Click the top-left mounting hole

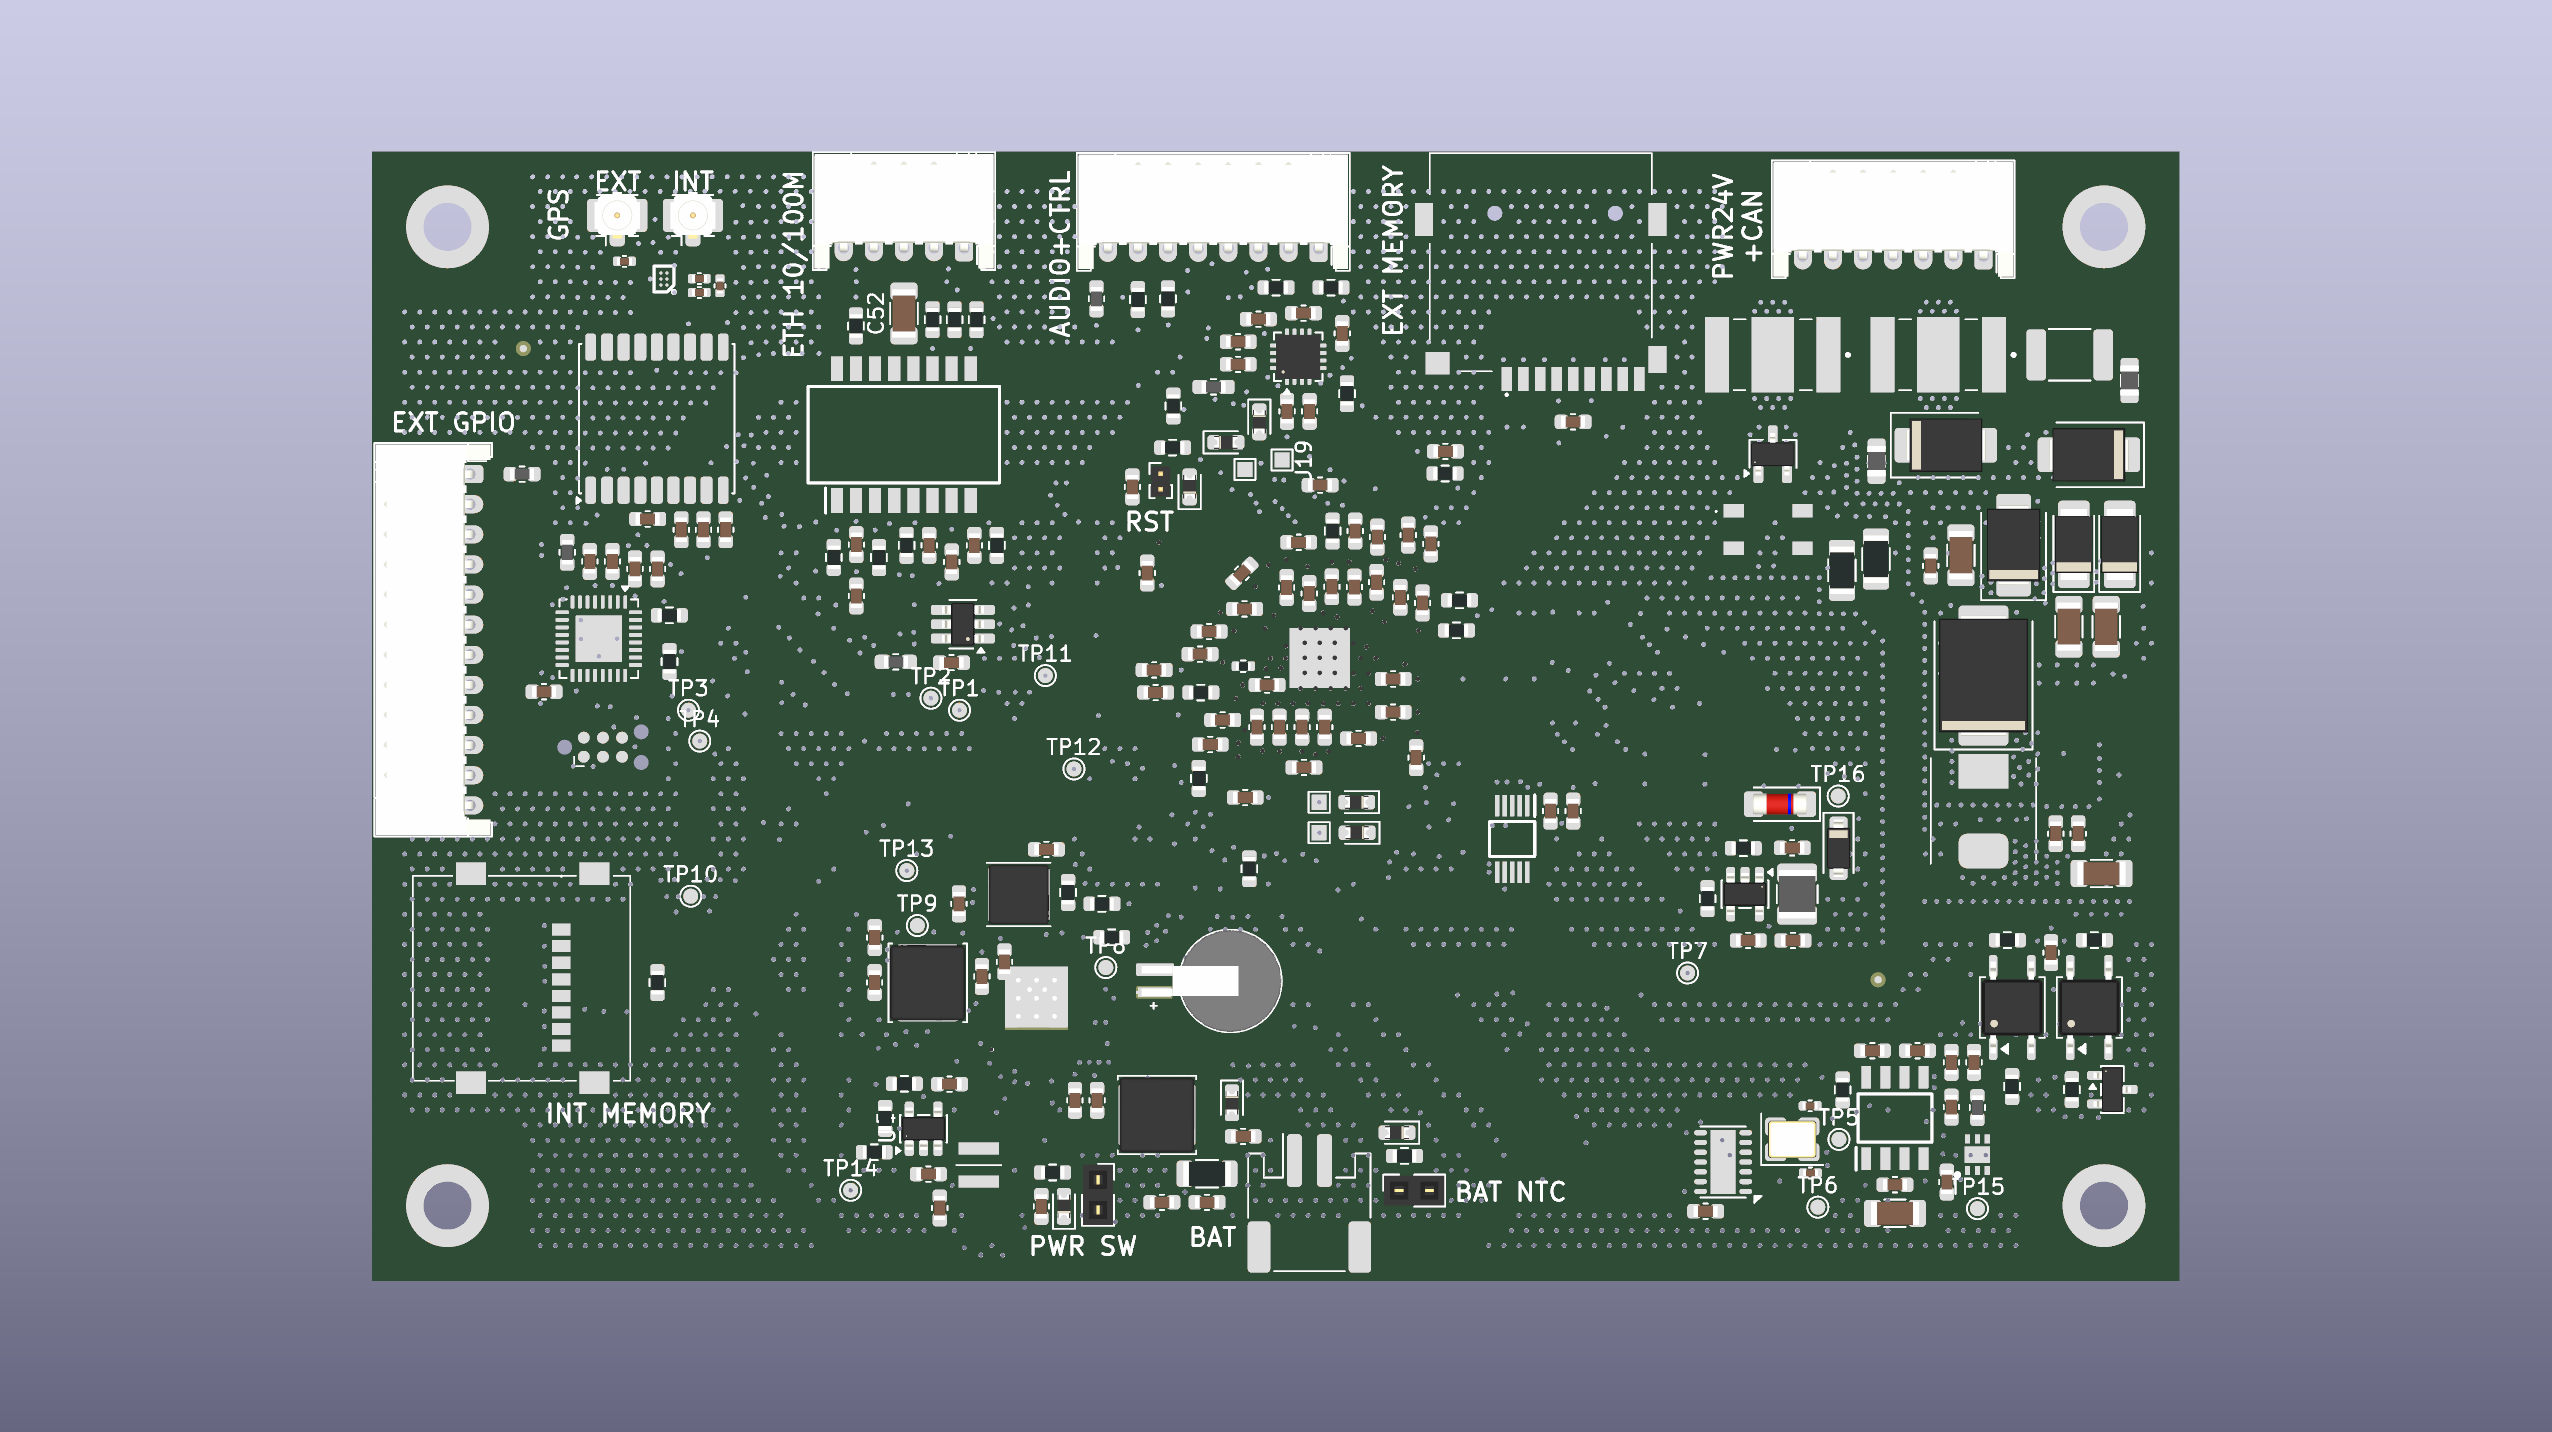click(447, 227)
